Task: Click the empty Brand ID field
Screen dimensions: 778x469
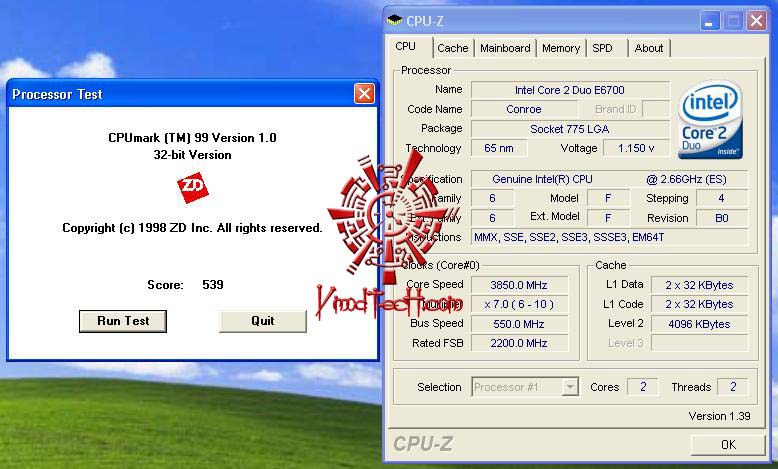Action: coord(656,109)
